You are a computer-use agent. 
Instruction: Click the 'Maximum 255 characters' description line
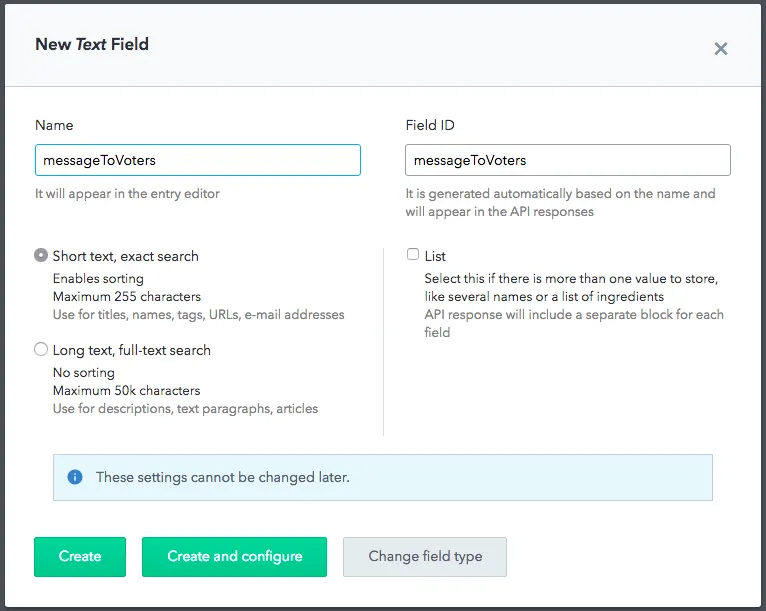point(127,296)
